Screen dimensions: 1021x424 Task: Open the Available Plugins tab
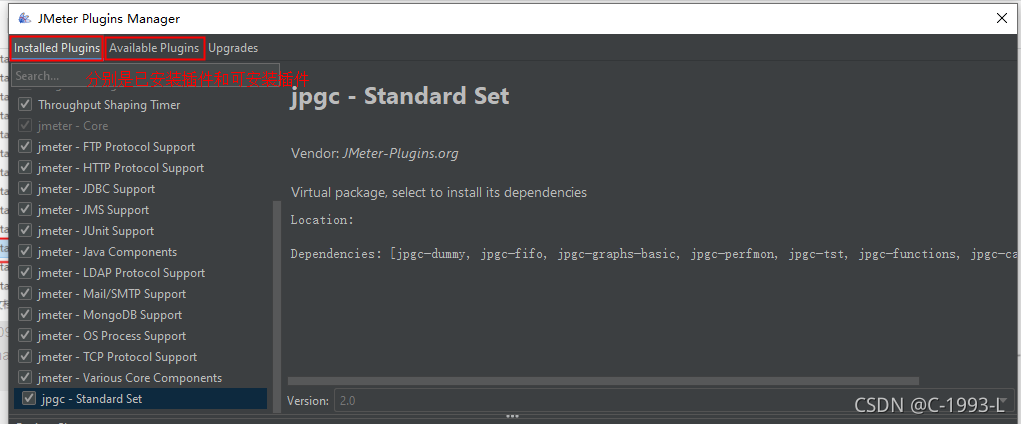pos(154,48)
